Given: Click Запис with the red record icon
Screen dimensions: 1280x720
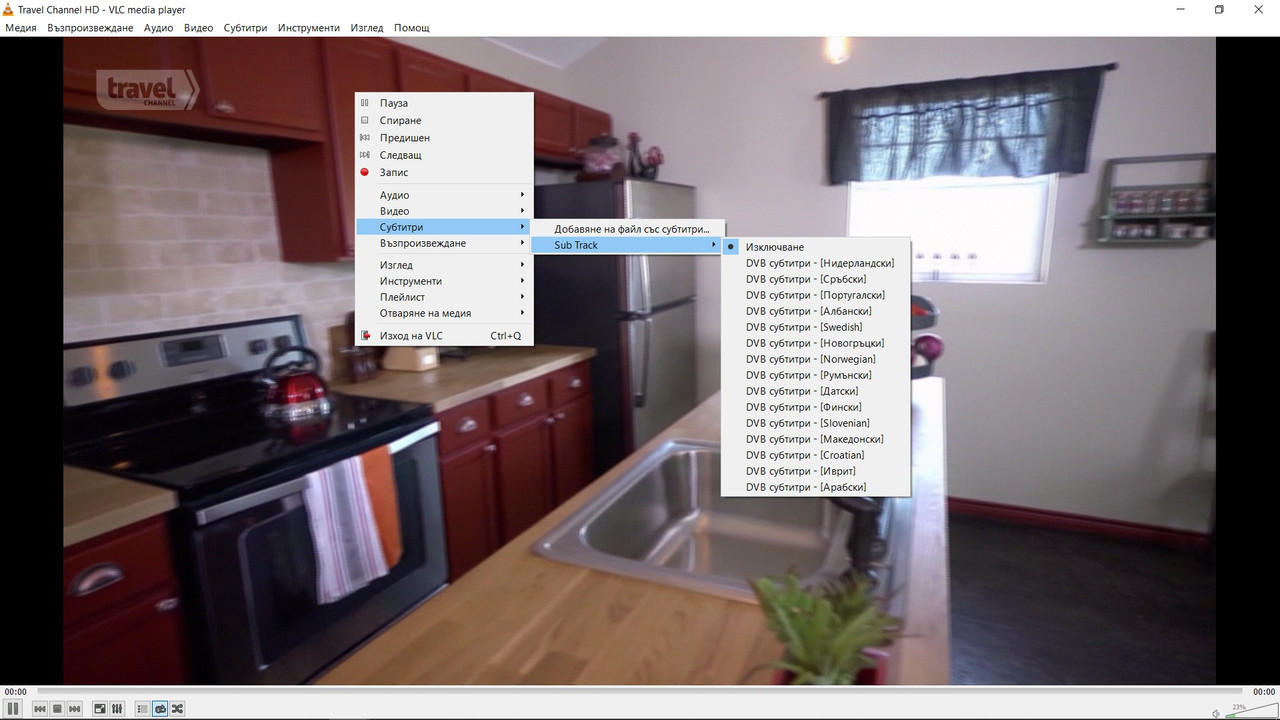Looking at the screenshot, I should (x=444, y=172).
